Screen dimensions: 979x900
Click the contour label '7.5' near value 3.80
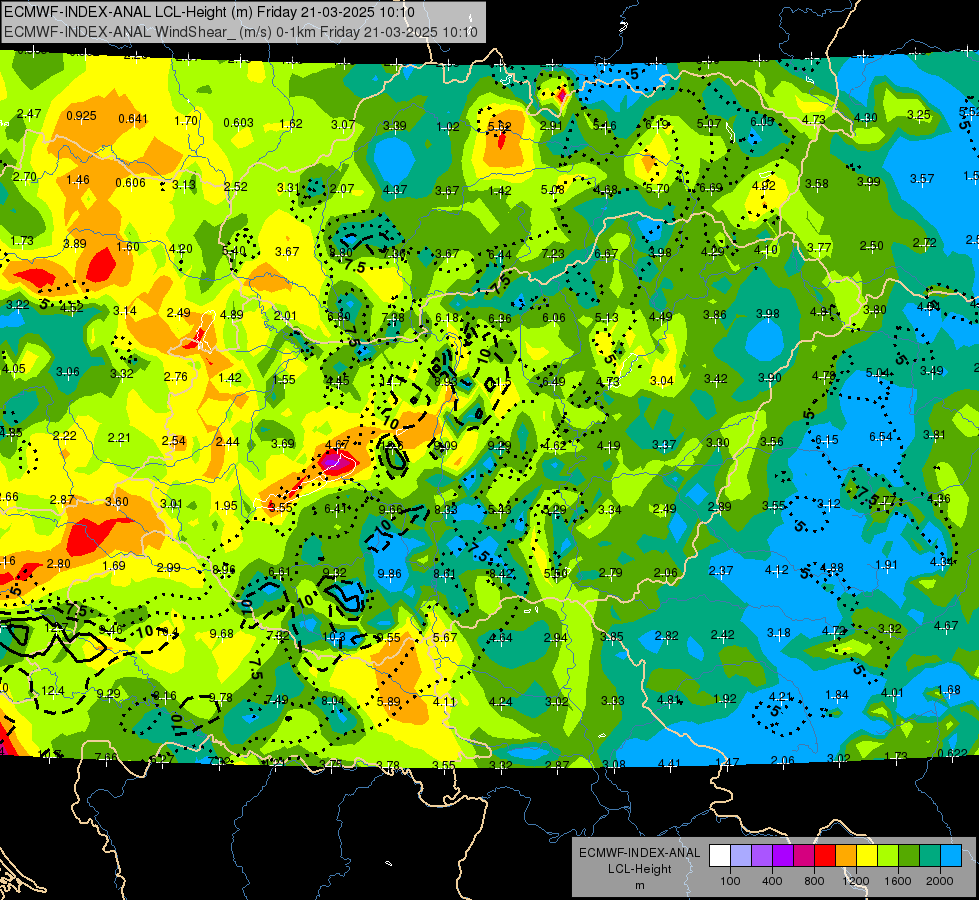355,267
